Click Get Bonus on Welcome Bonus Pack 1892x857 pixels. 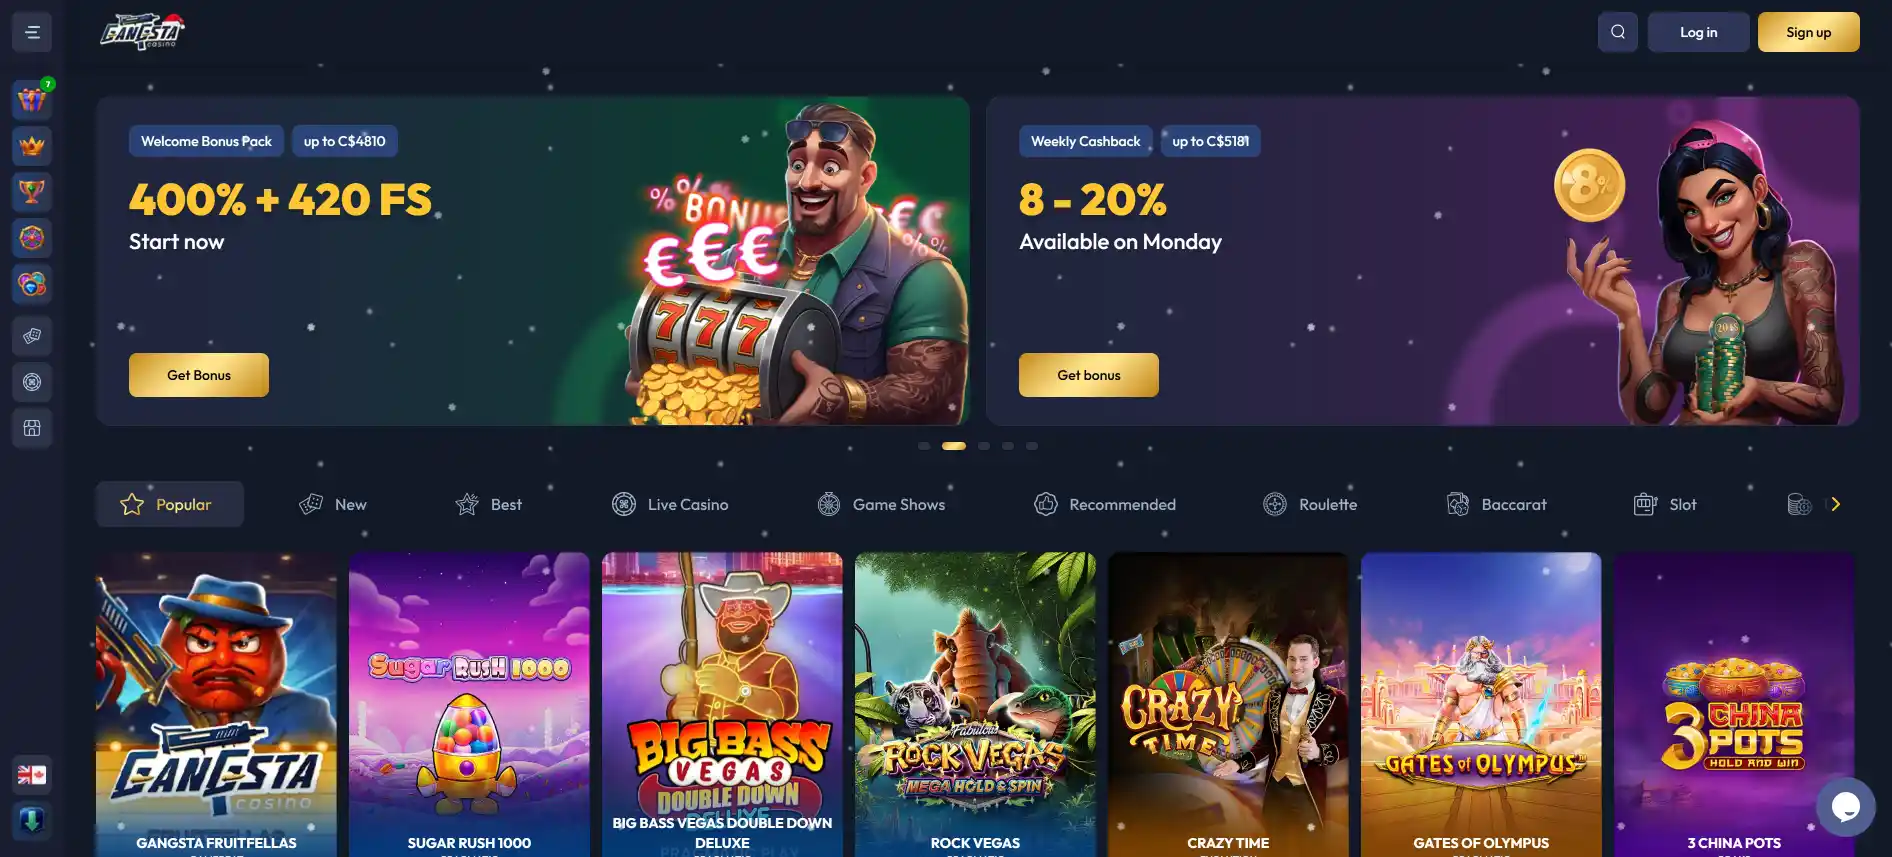(199, 375)
